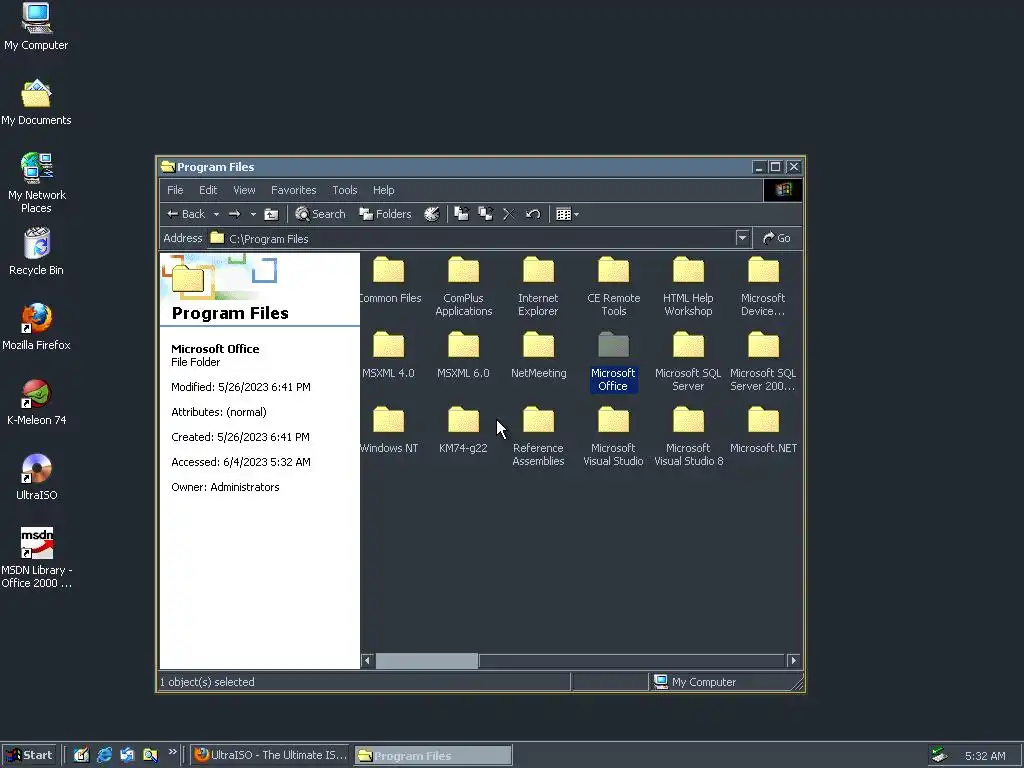
Task: Expand the Address bar dropdown arrow
Action: tap(742, 238)
